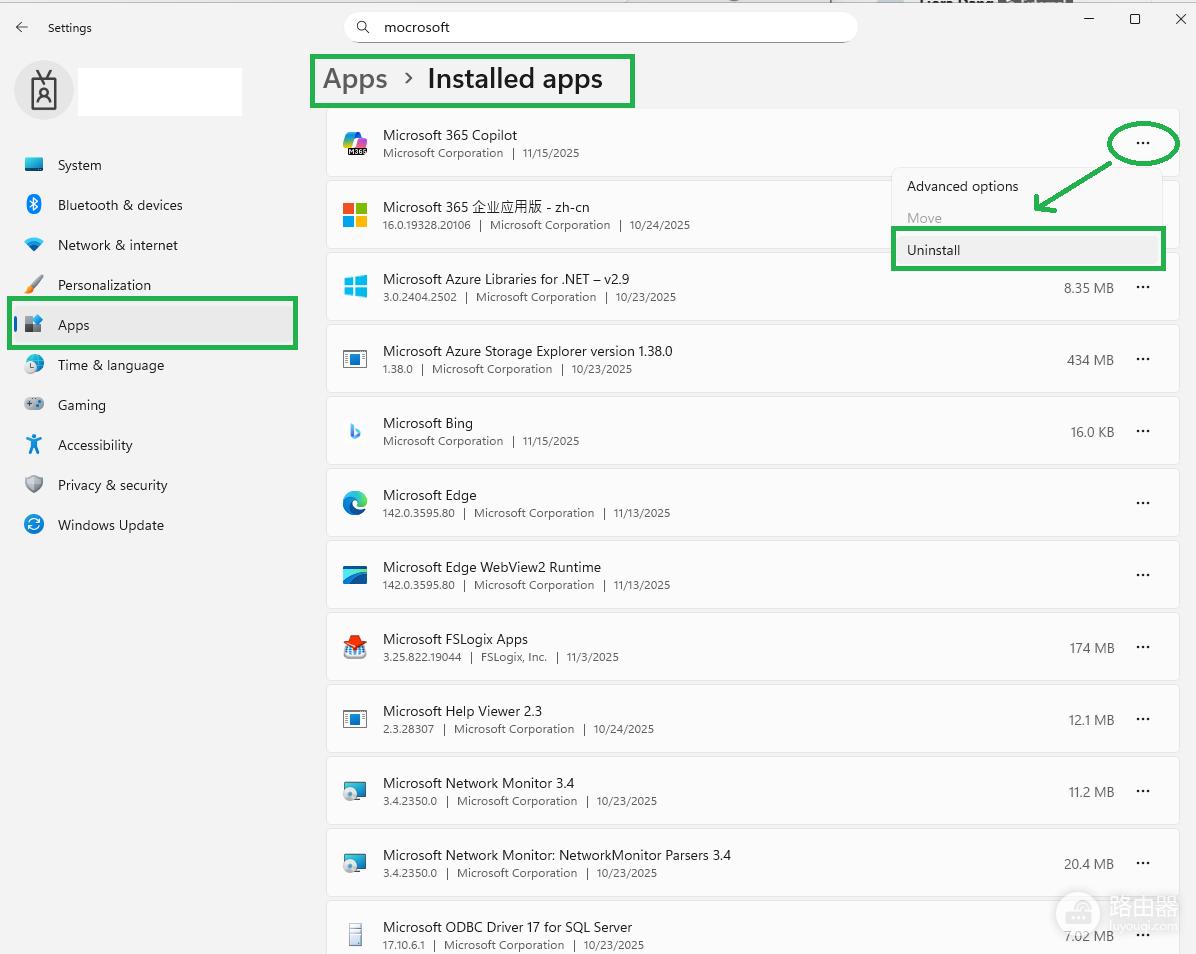Select the Microsoft 365 企业应用版 zh-cn entry
This screenshot has width=1196, height=954.
coord(610,215)
